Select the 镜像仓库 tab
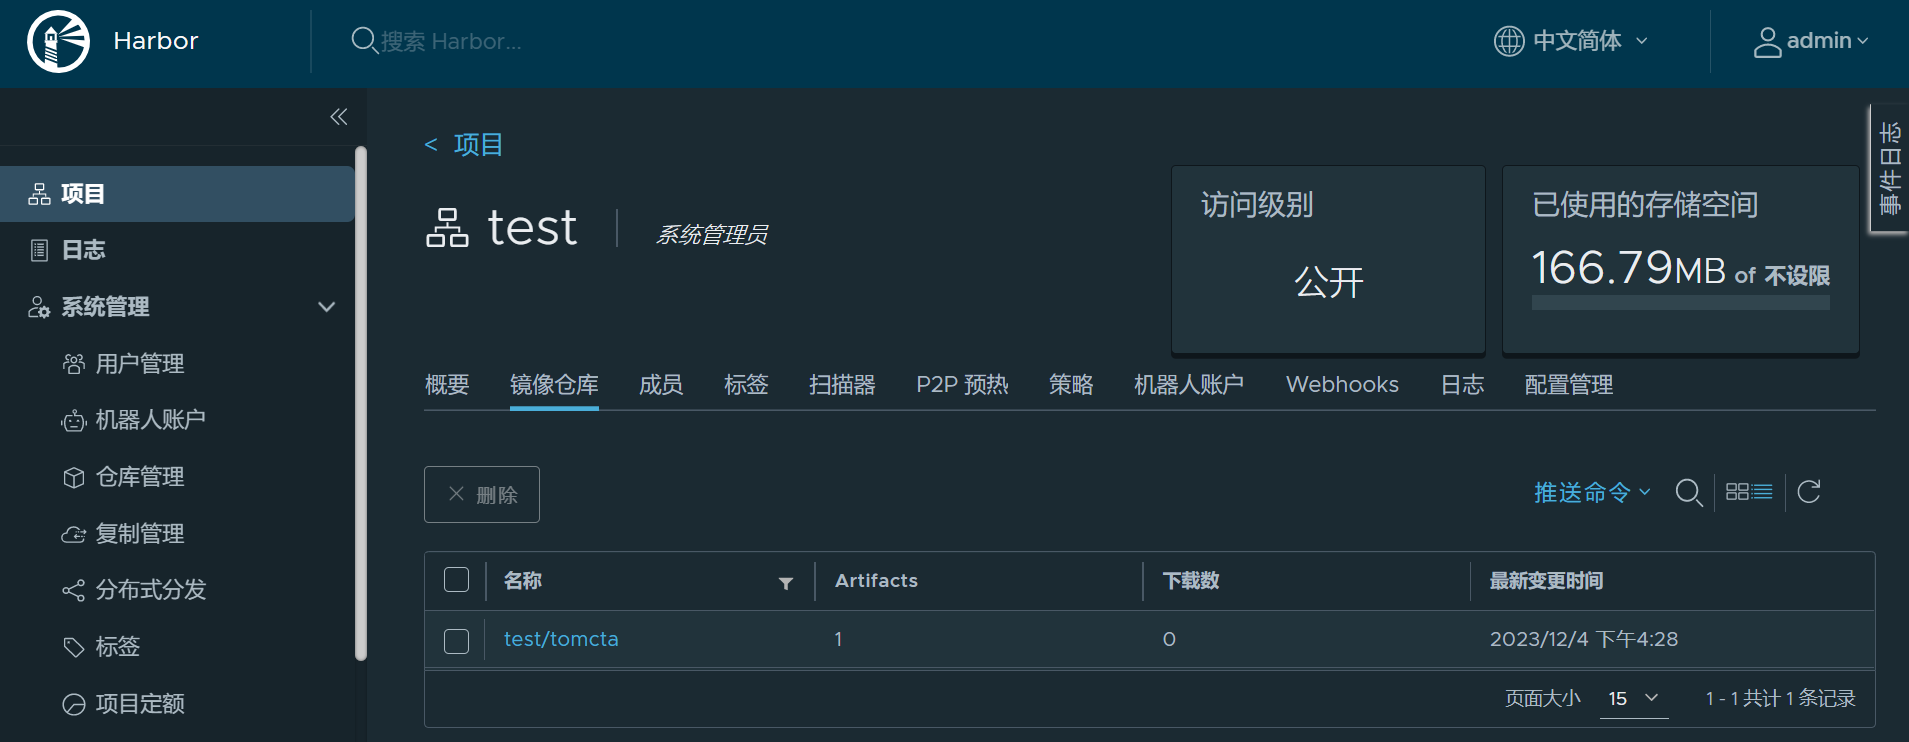Viewport: 1909px width, 742px height. 554,385
